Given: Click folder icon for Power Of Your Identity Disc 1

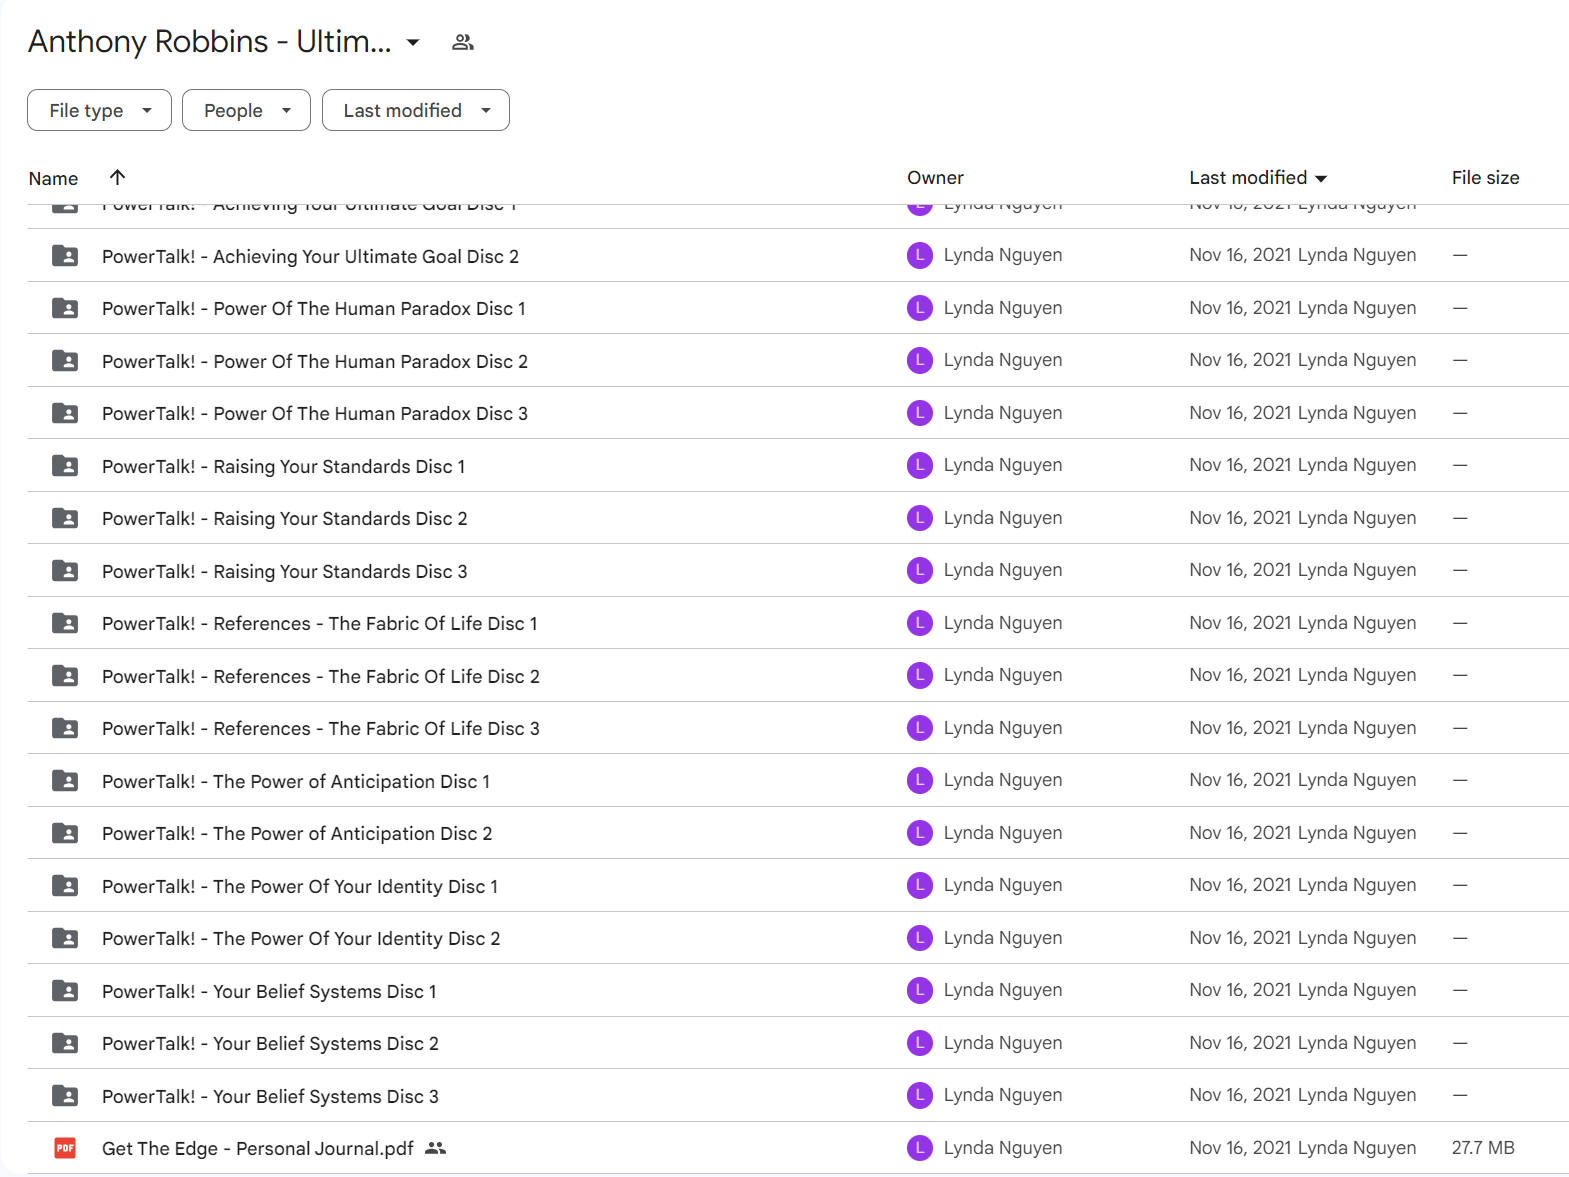Looking at the screenshot, I should tap(65, 886).
